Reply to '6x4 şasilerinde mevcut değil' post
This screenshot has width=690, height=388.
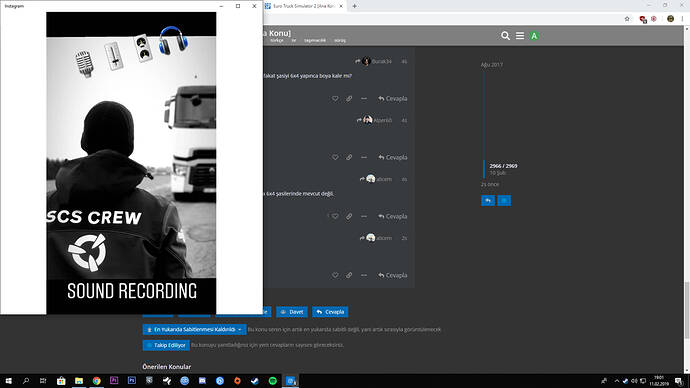(x=393, y=216)
